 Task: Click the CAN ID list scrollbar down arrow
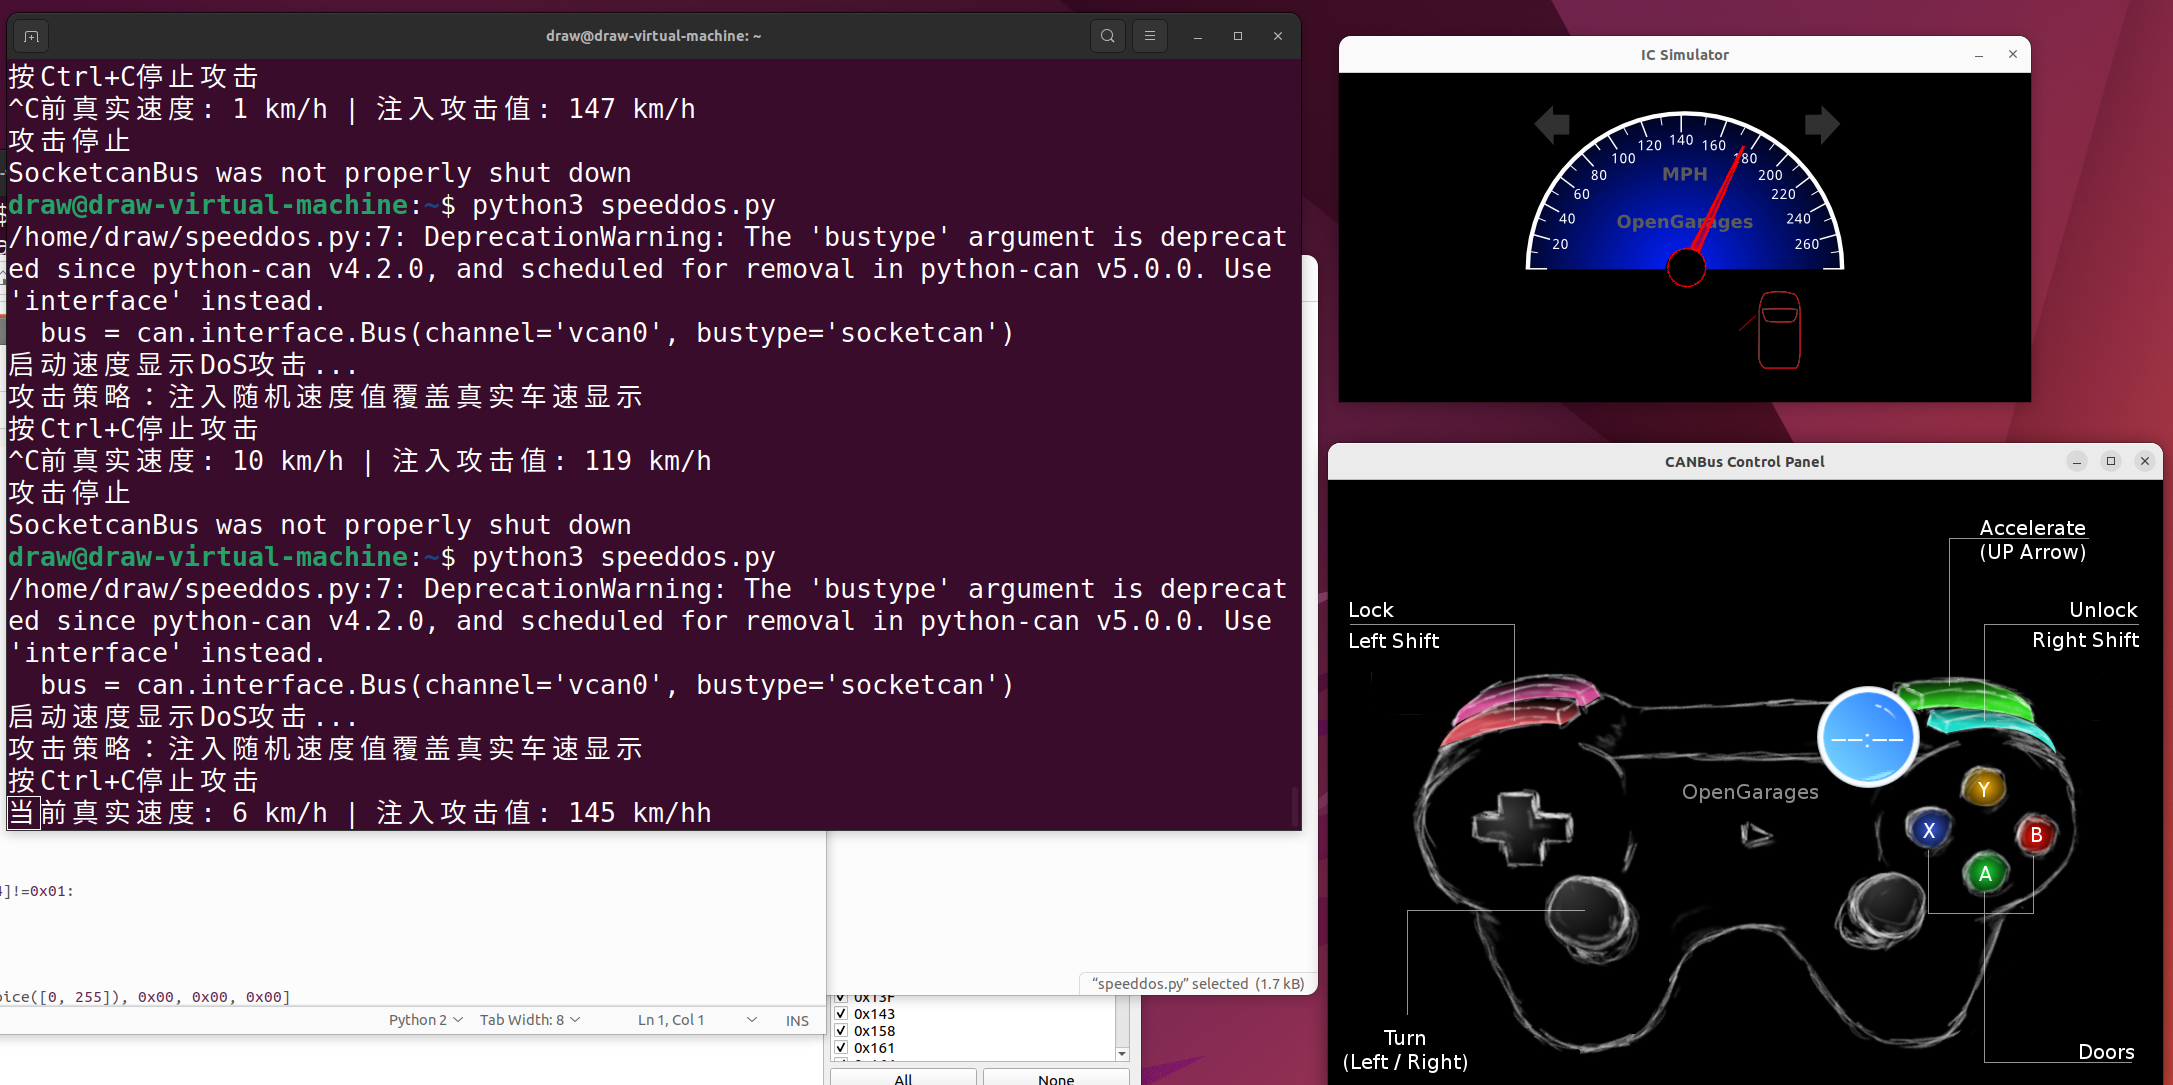click(1122, 1053)
